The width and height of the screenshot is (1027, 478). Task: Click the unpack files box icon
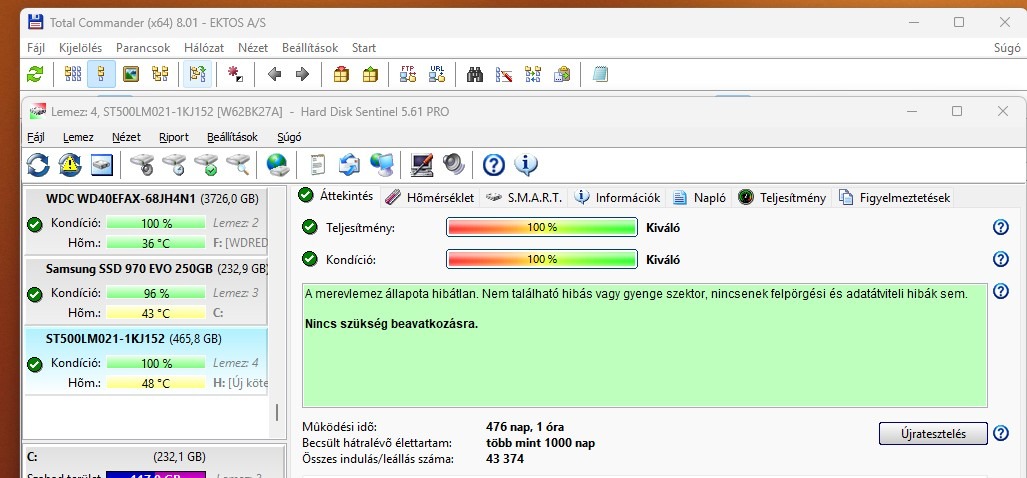(370, 75)
